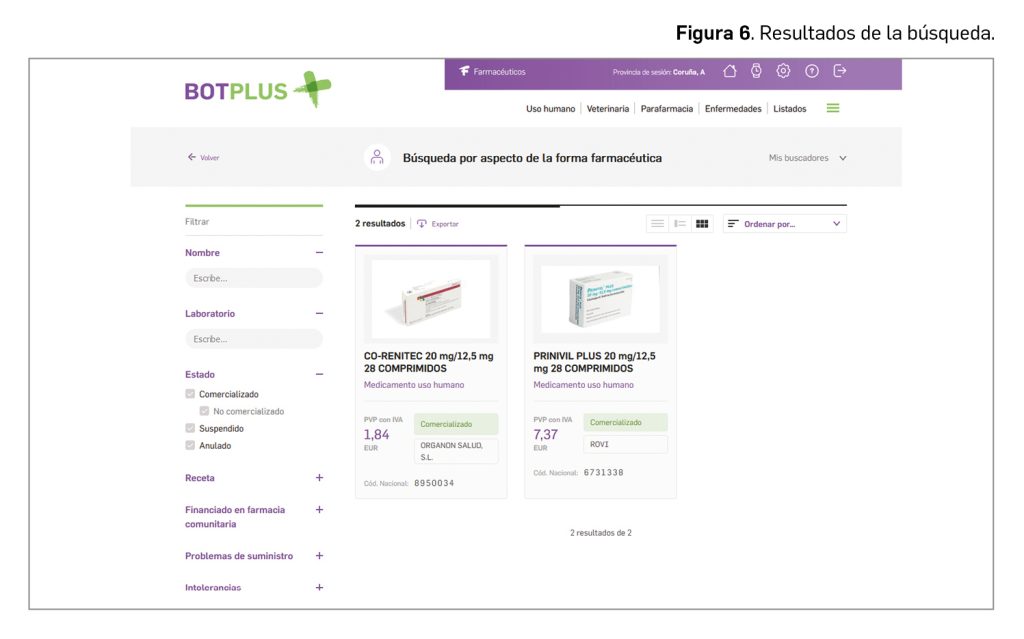
Task: Switch to grid view layout
Action: click(x=702, y=224)
